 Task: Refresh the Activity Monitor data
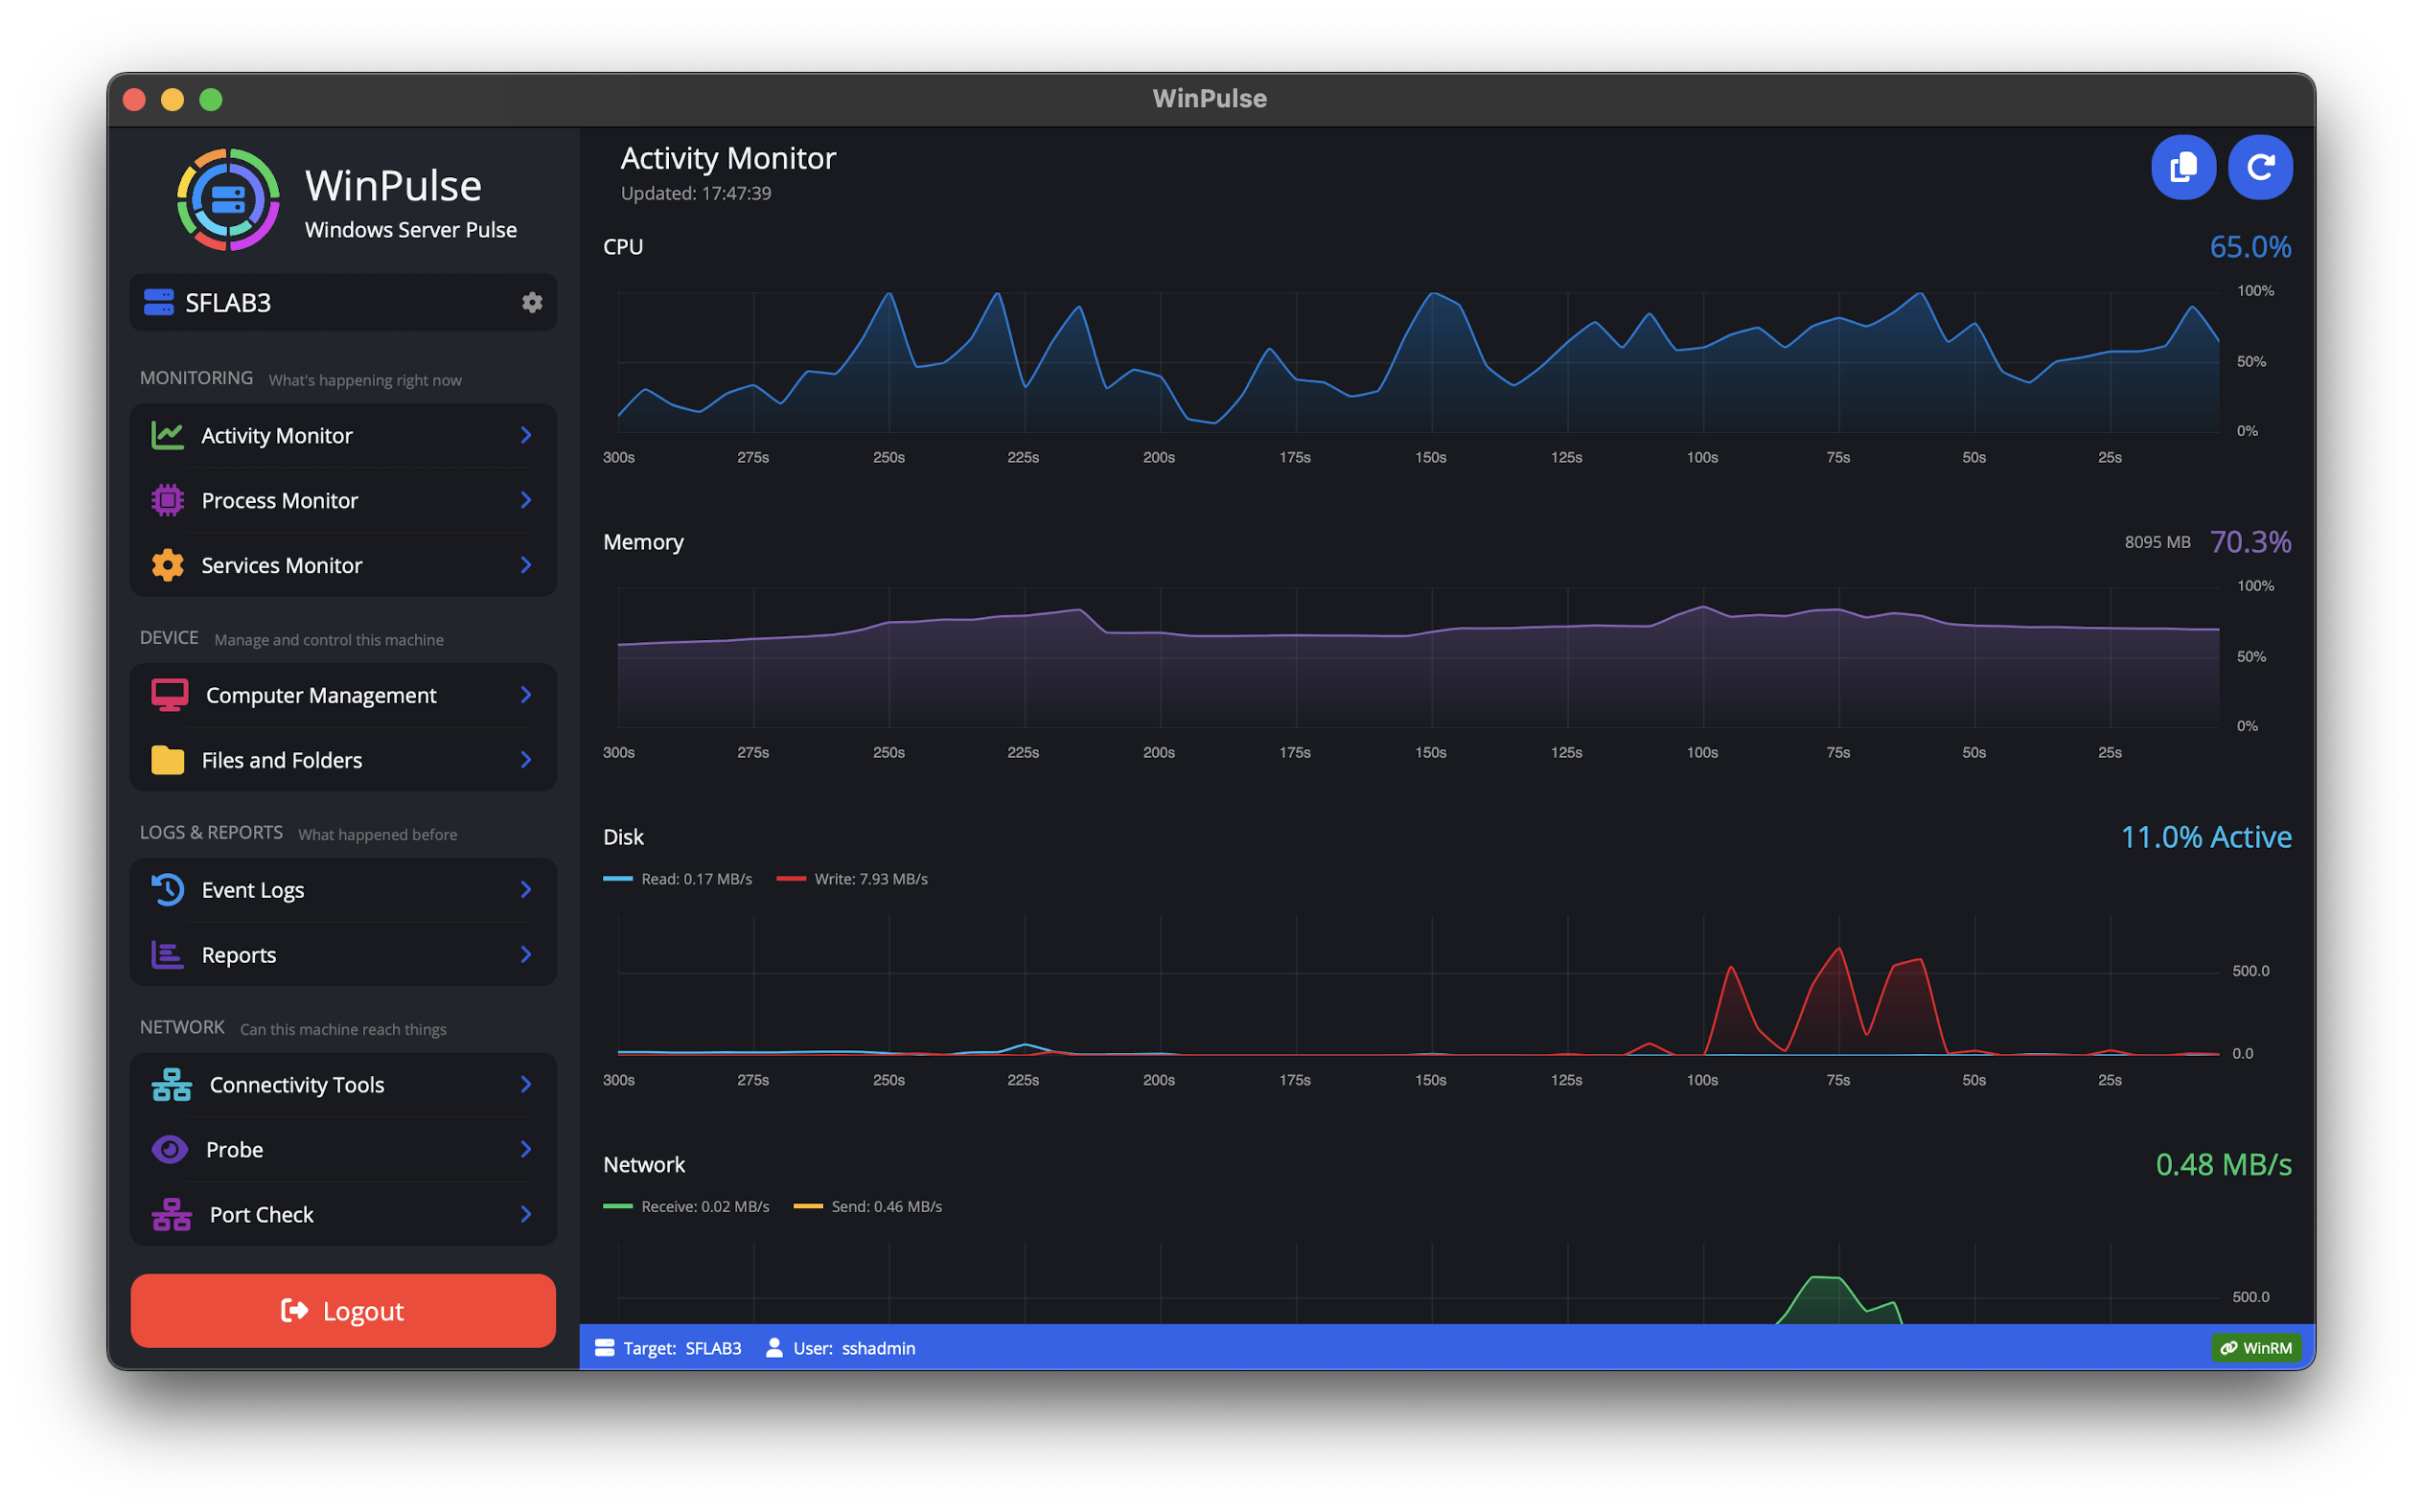click(2261, 167)
